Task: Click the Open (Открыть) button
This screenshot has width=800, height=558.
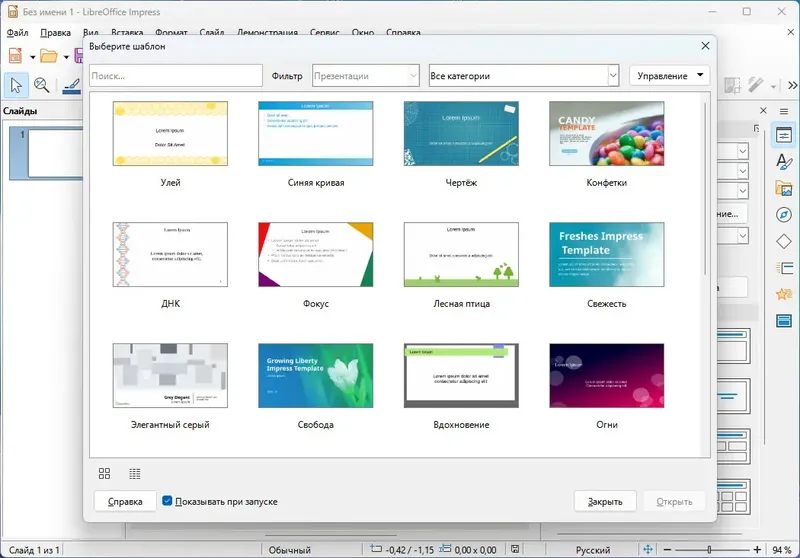Action: click(x=674, y=501)
